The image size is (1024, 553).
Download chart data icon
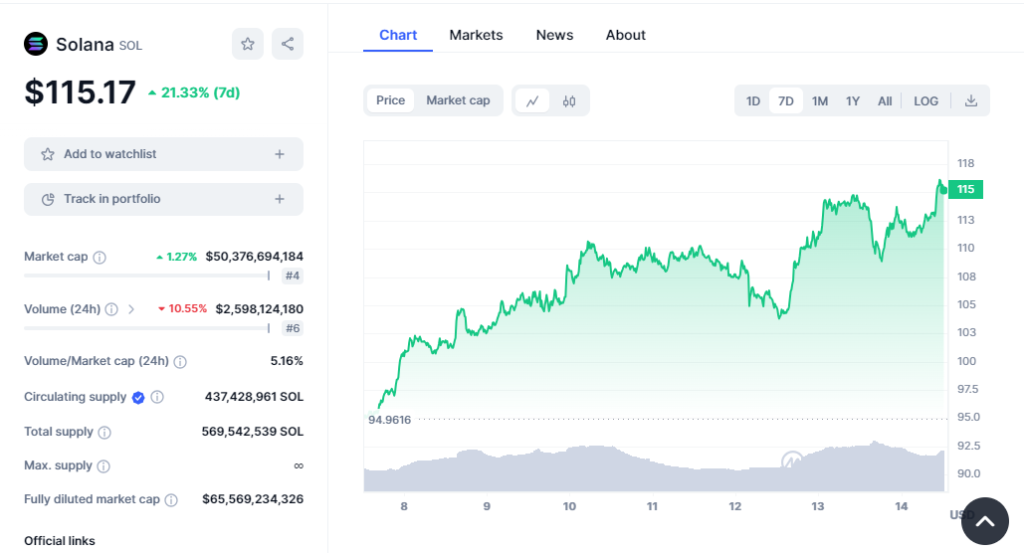pos(970,100)
